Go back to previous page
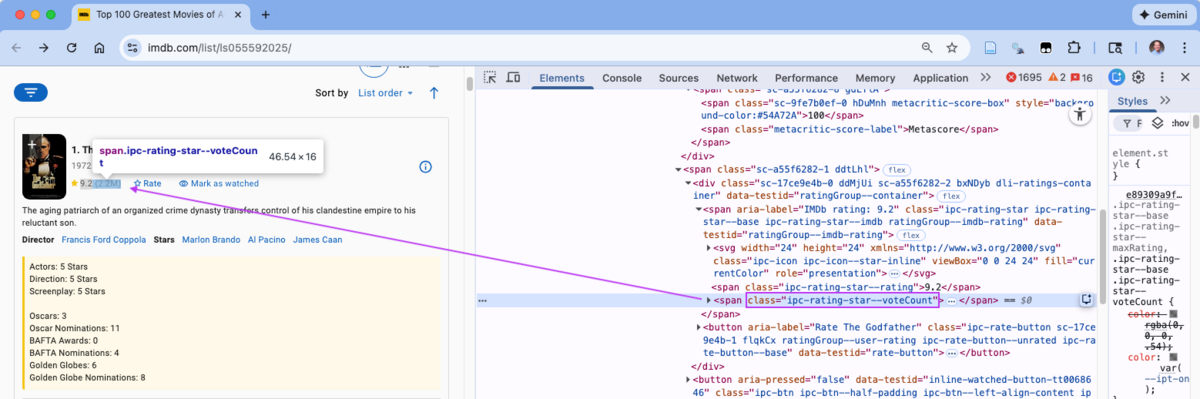This screenshot has width=1200, height=399. (x=17, y=47)
